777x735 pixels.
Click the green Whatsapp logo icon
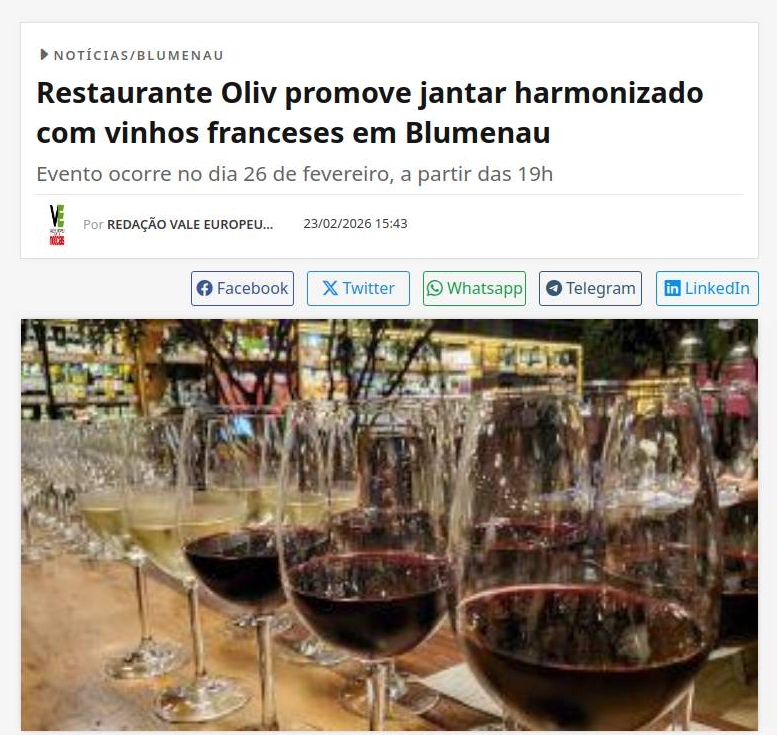click(435, 288)
